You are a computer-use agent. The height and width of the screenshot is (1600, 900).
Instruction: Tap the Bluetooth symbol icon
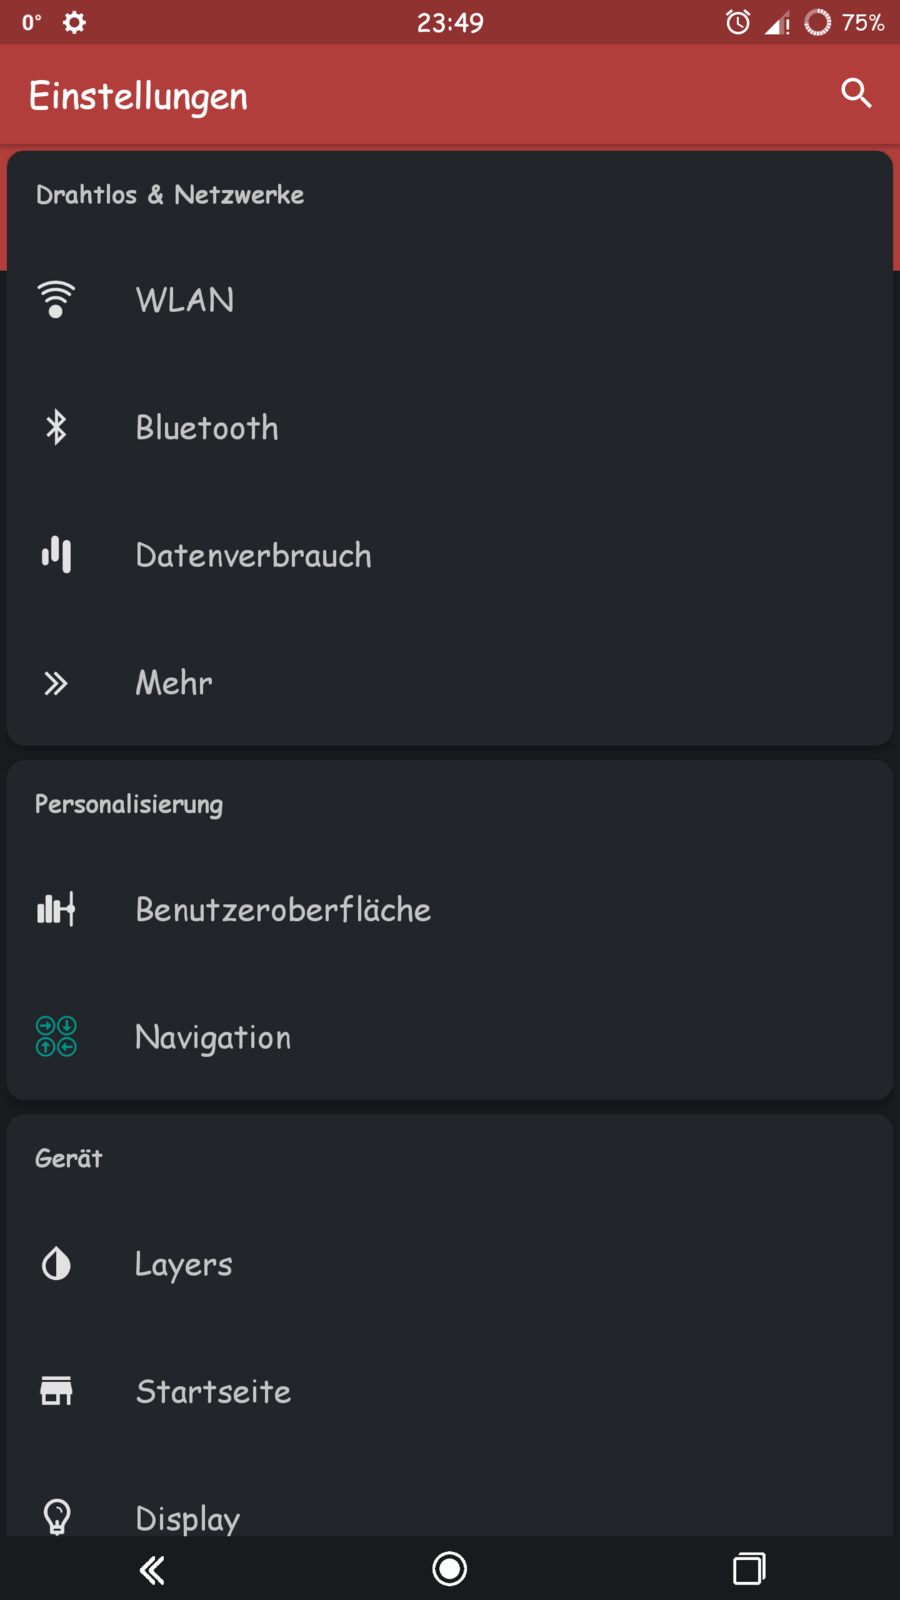pyautogui.click(x=56, y=427)
